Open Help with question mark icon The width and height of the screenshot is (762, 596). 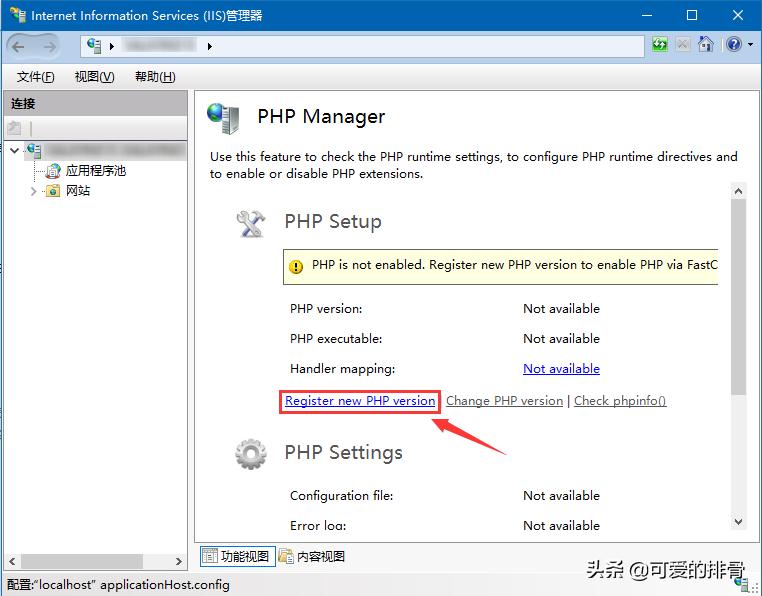click(x=734, y=44)
